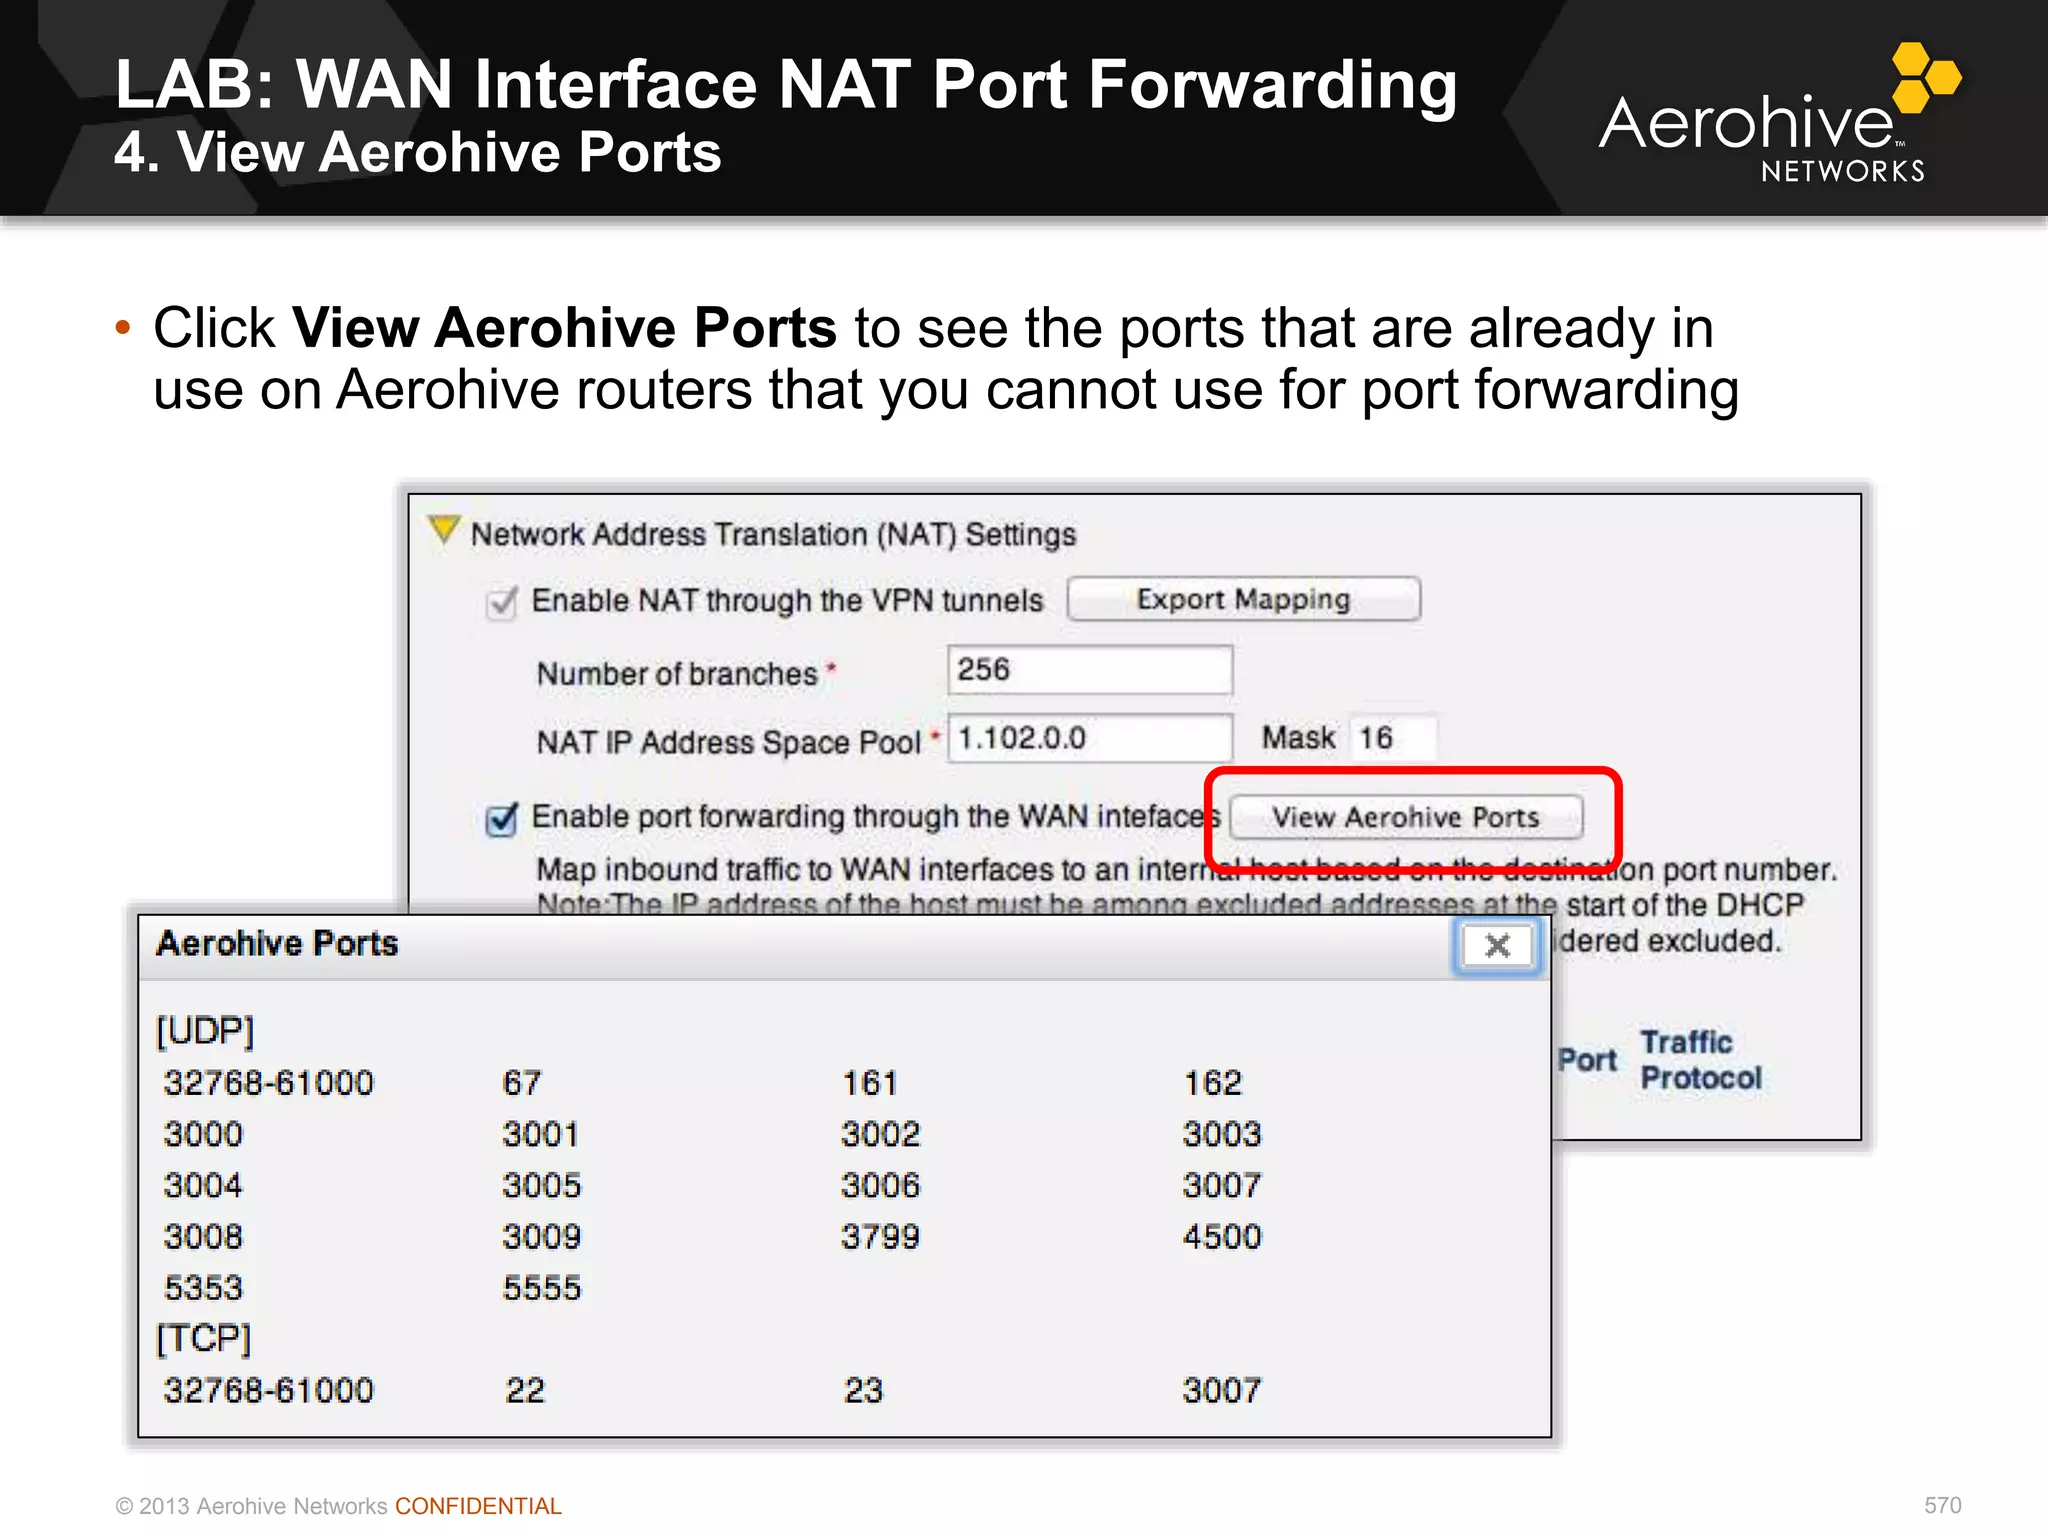2048x1536 pixels.
Task: Click UDP port 67
Action: pos(521,1082)
